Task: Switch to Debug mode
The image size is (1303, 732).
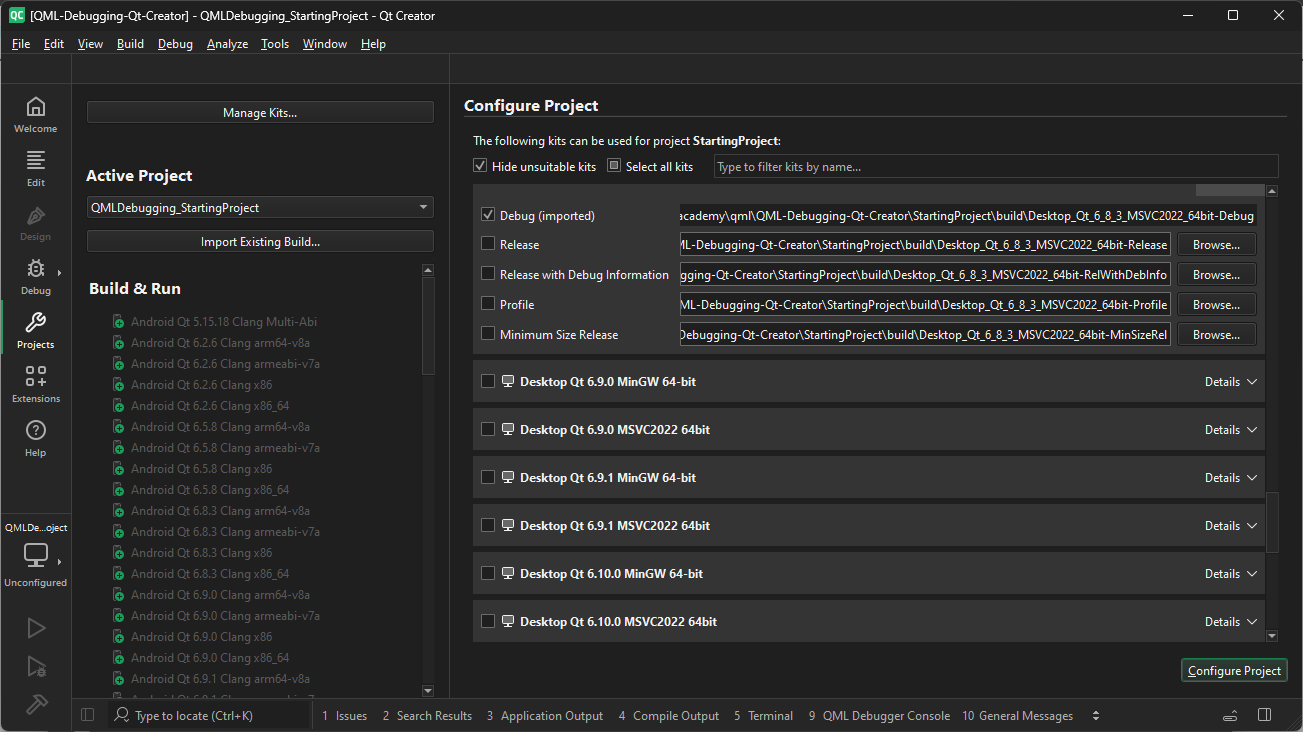Action: 35,277
